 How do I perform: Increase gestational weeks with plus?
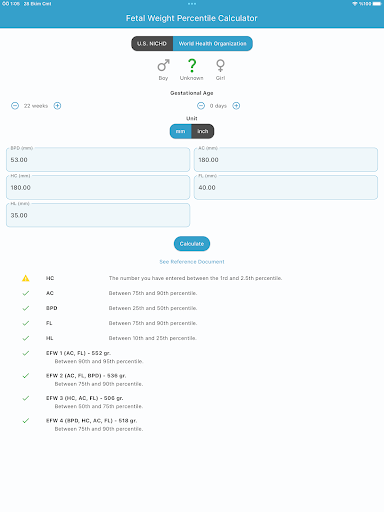57,106
